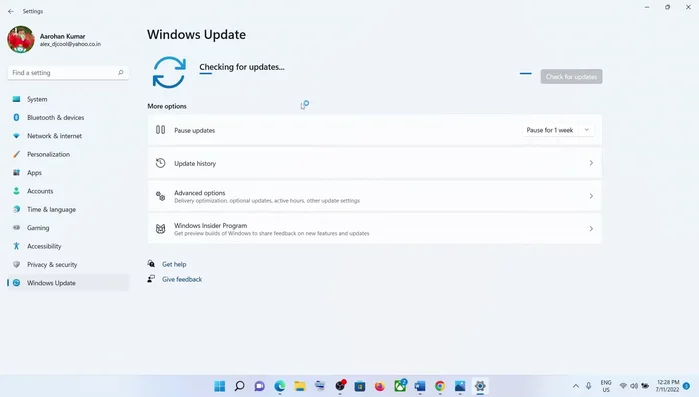The image size is (699, 397).
Task: Open Personalization settings
Action: click(x=68, y=154)
